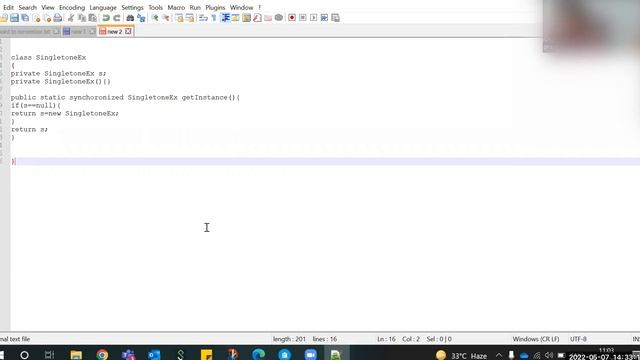640x360 pixels.
Task: Expand hidden system tray icons chevron
Action: [499, 356]
